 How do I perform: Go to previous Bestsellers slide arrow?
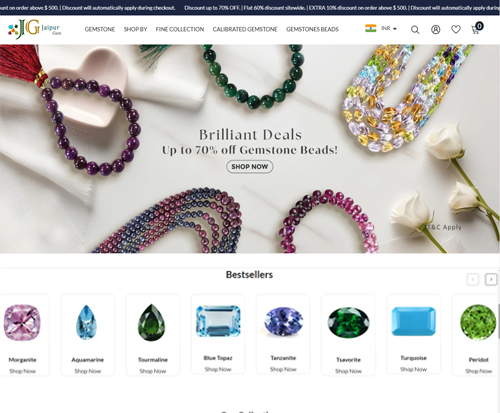(x=473, y=279)
